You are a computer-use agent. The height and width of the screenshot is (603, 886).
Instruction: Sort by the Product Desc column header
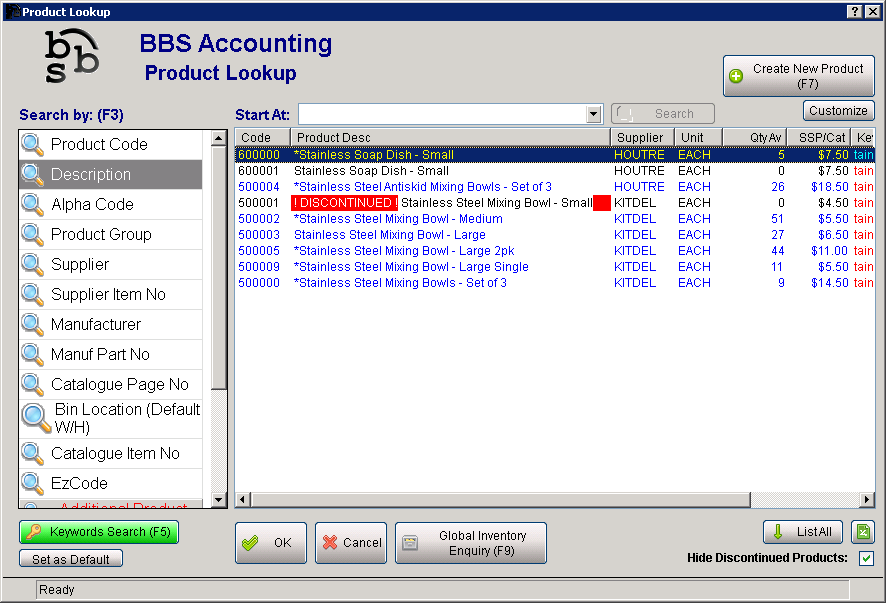(x=450, y=137)
